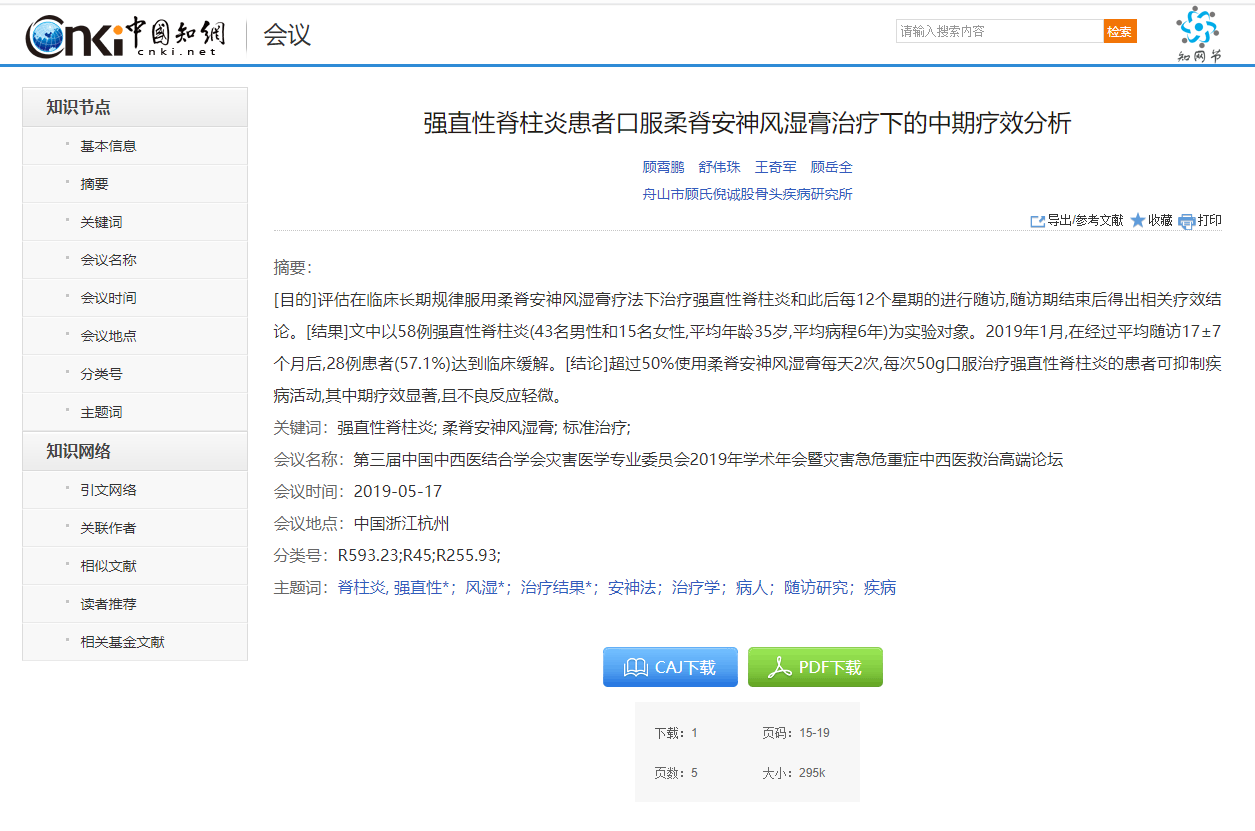Viewport: 1255px width, 831px height.
Task: Open 读者推荐 sidebar entry
Action: pos(108,604)
